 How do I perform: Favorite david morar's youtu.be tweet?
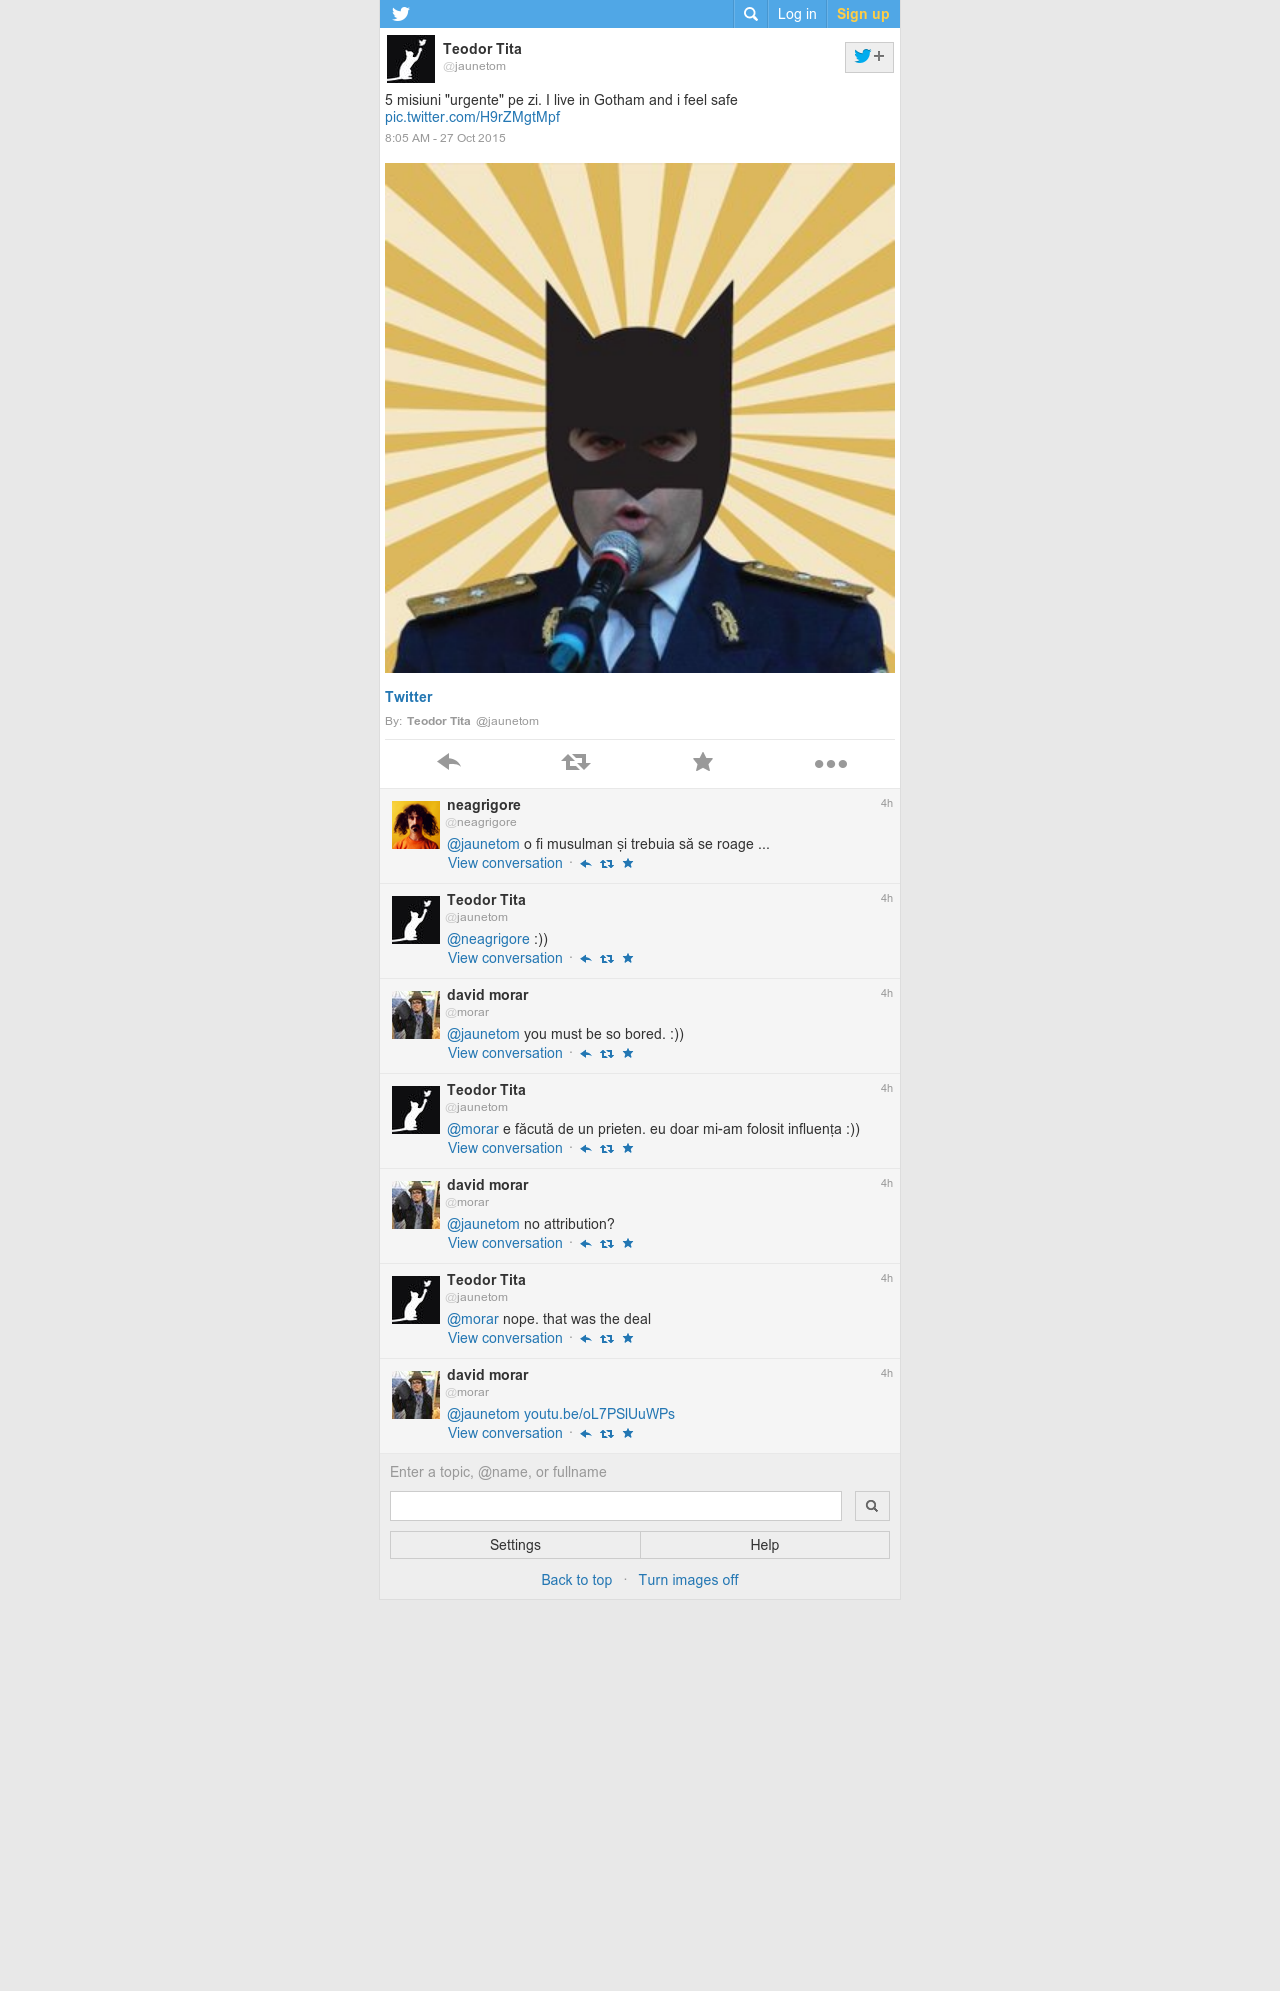[628, 1433]
